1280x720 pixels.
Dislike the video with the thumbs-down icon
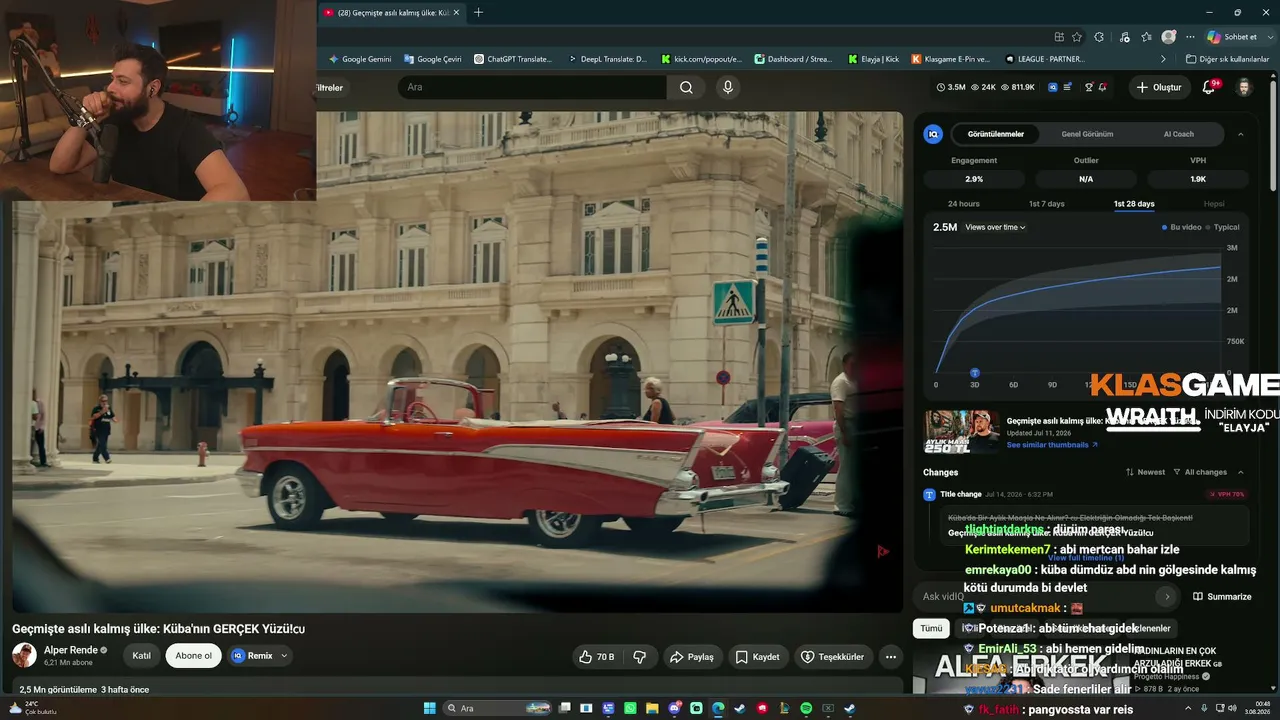tap(640, 657)
